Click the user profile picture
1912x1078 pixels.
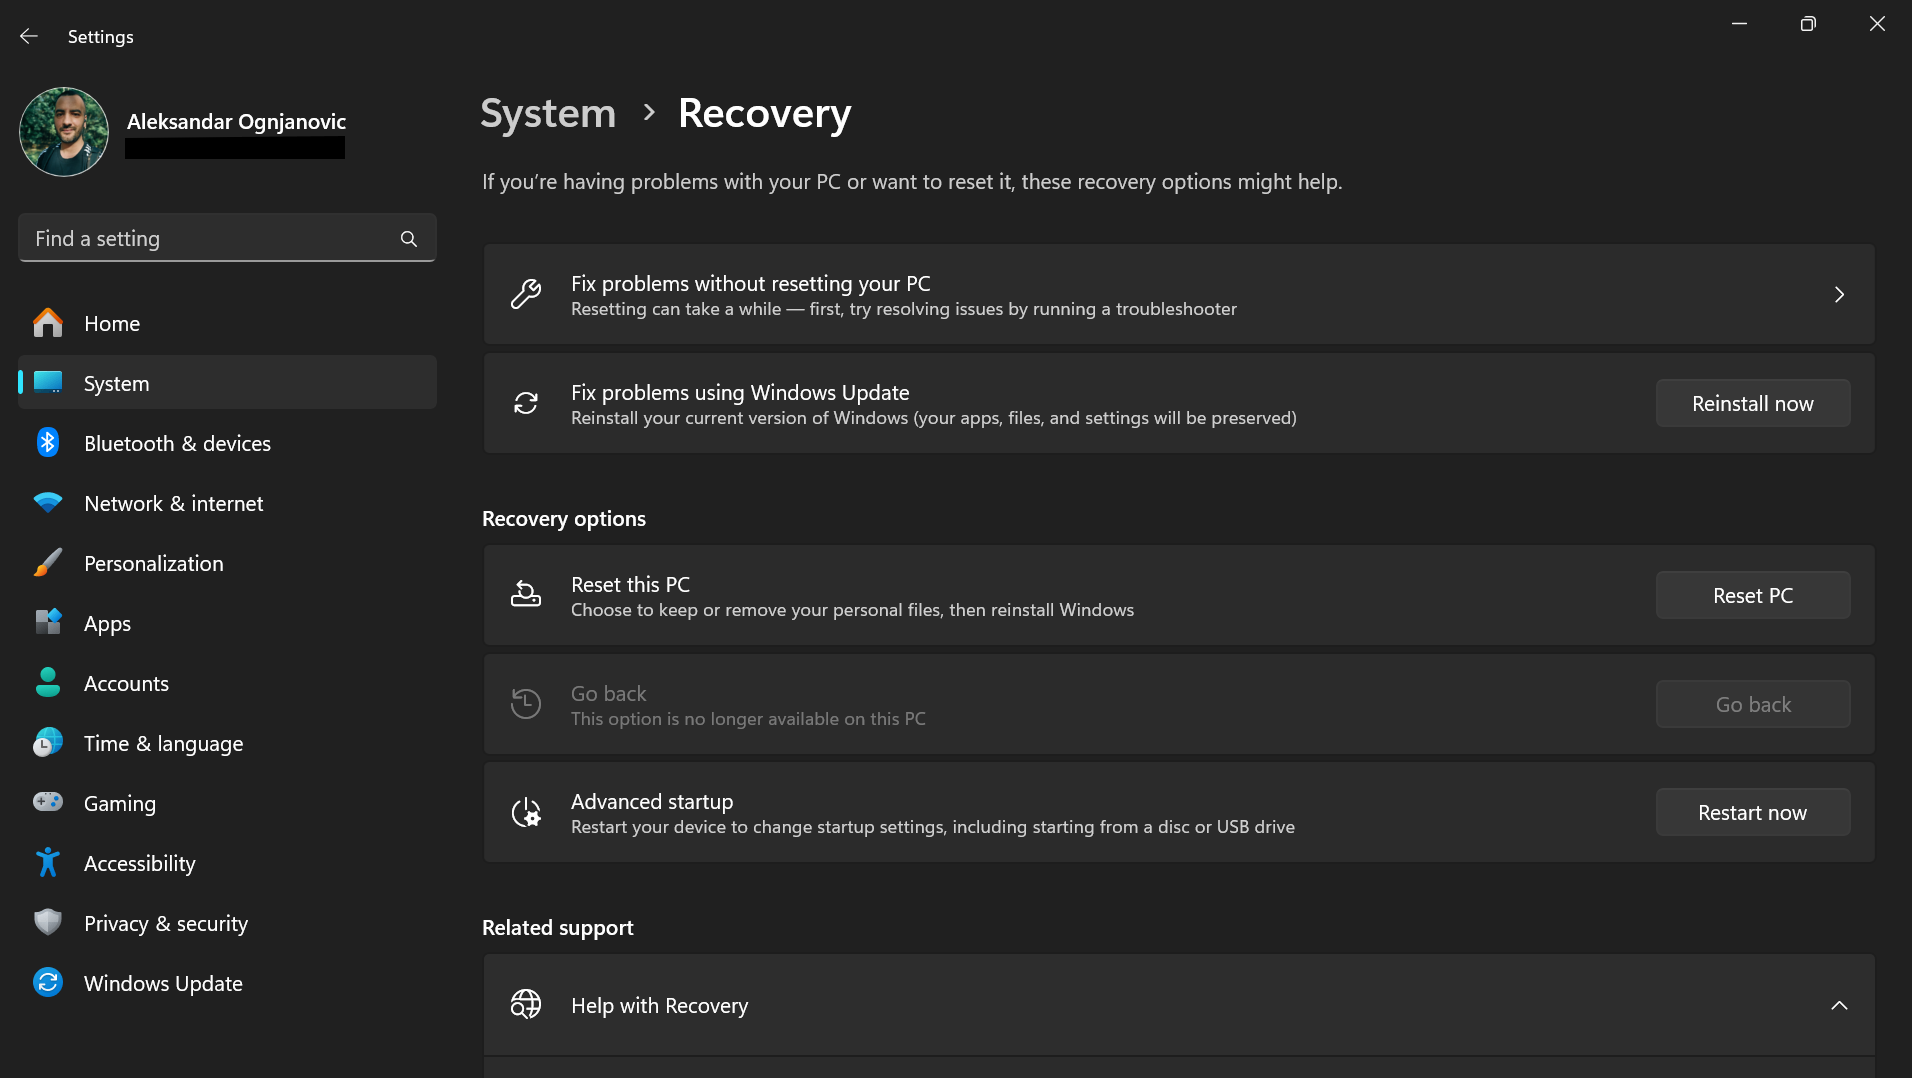pos(64,132)
